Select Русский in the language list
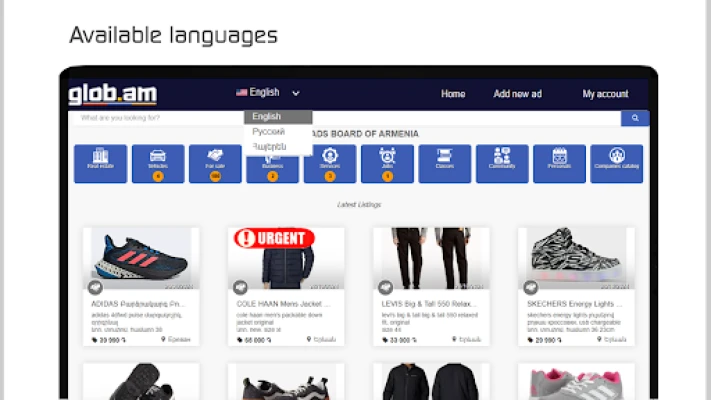The width and height of the screenshot is (711, 400). 268,132
